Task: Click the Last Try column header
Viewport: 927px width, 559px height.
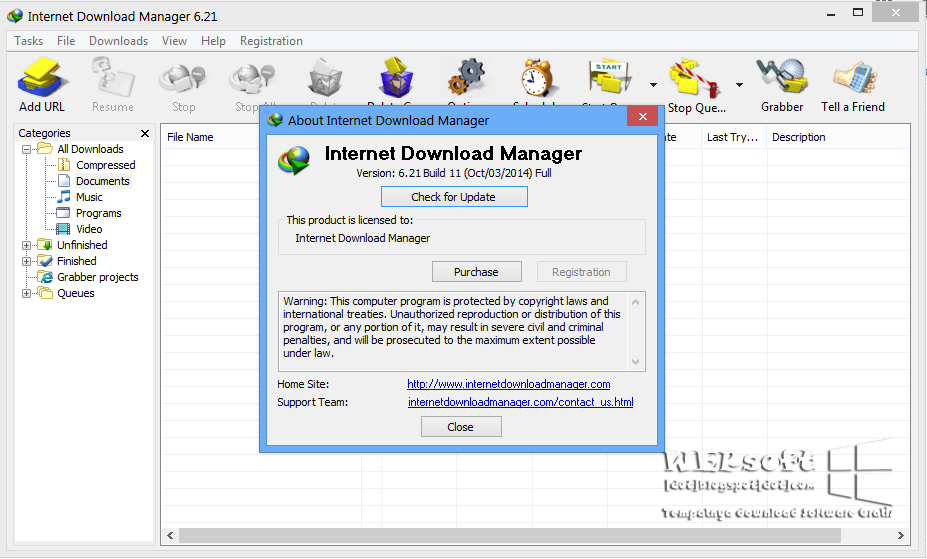Action: point(733,137)
